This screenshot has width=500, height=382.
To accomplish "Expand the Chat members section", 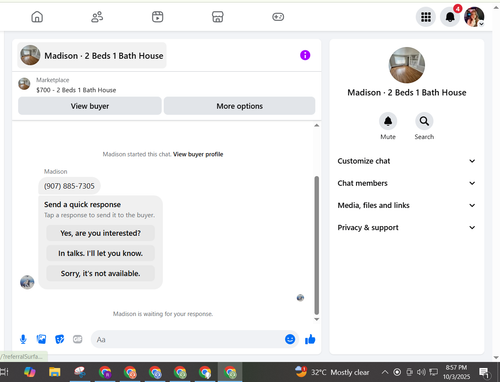I will pyautogui.click(x=407, y=183).
